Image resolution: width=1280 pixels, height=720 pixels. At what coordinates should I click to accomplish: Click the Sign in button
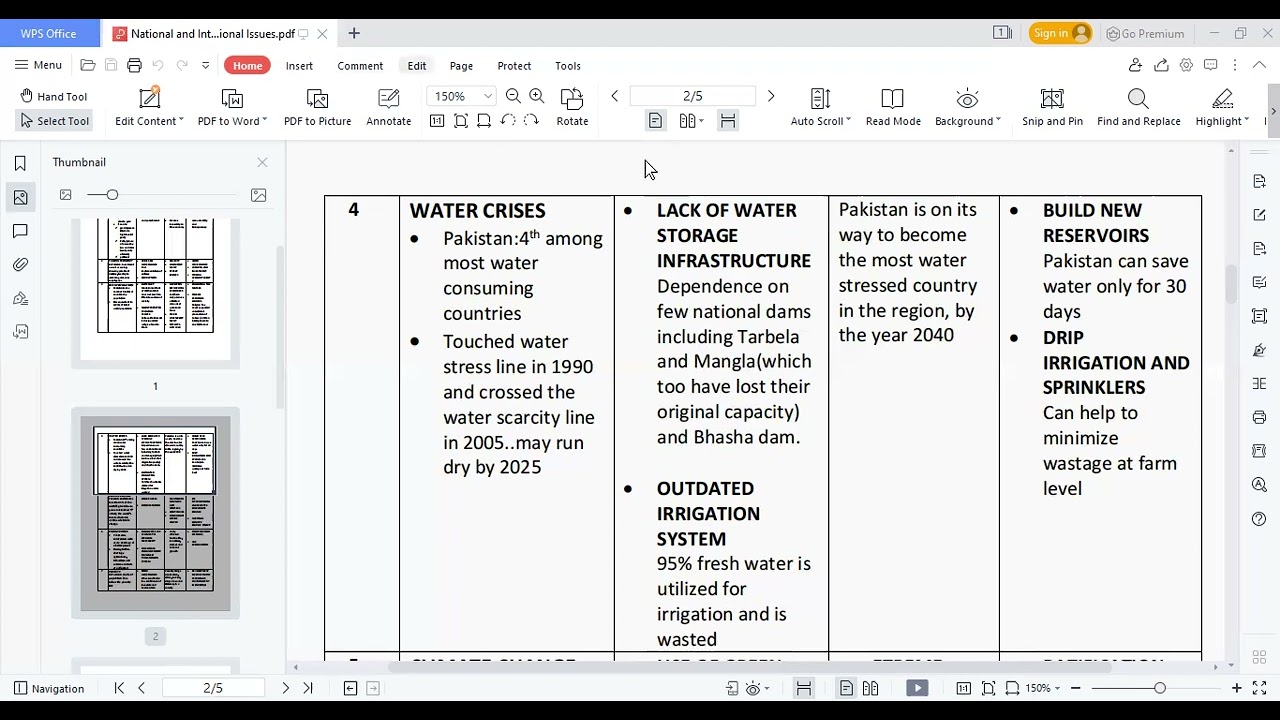pos(1061,33)
